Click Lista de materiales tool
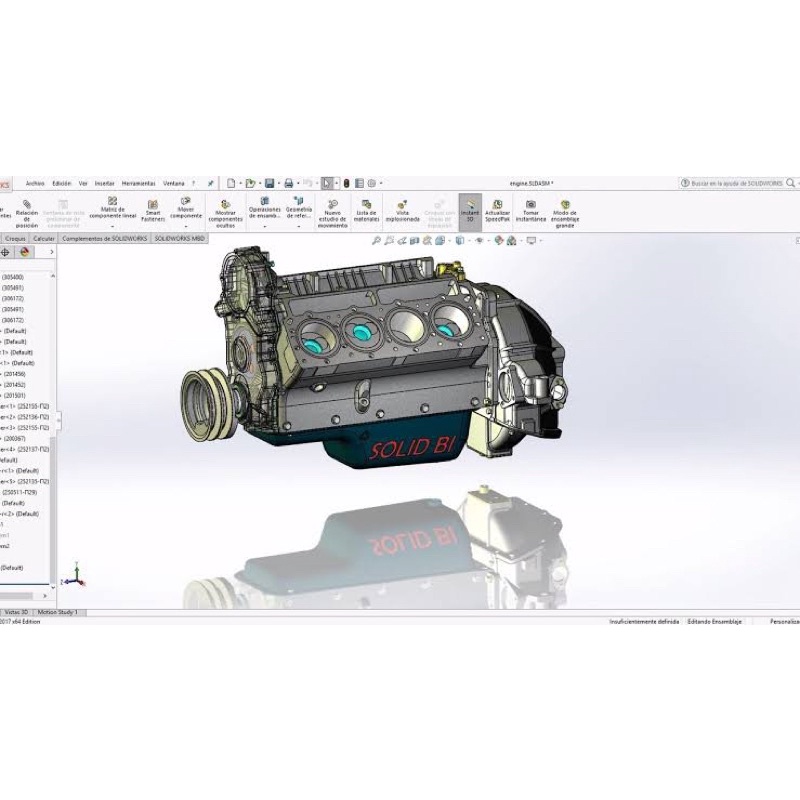 click(x=366, y=211)
